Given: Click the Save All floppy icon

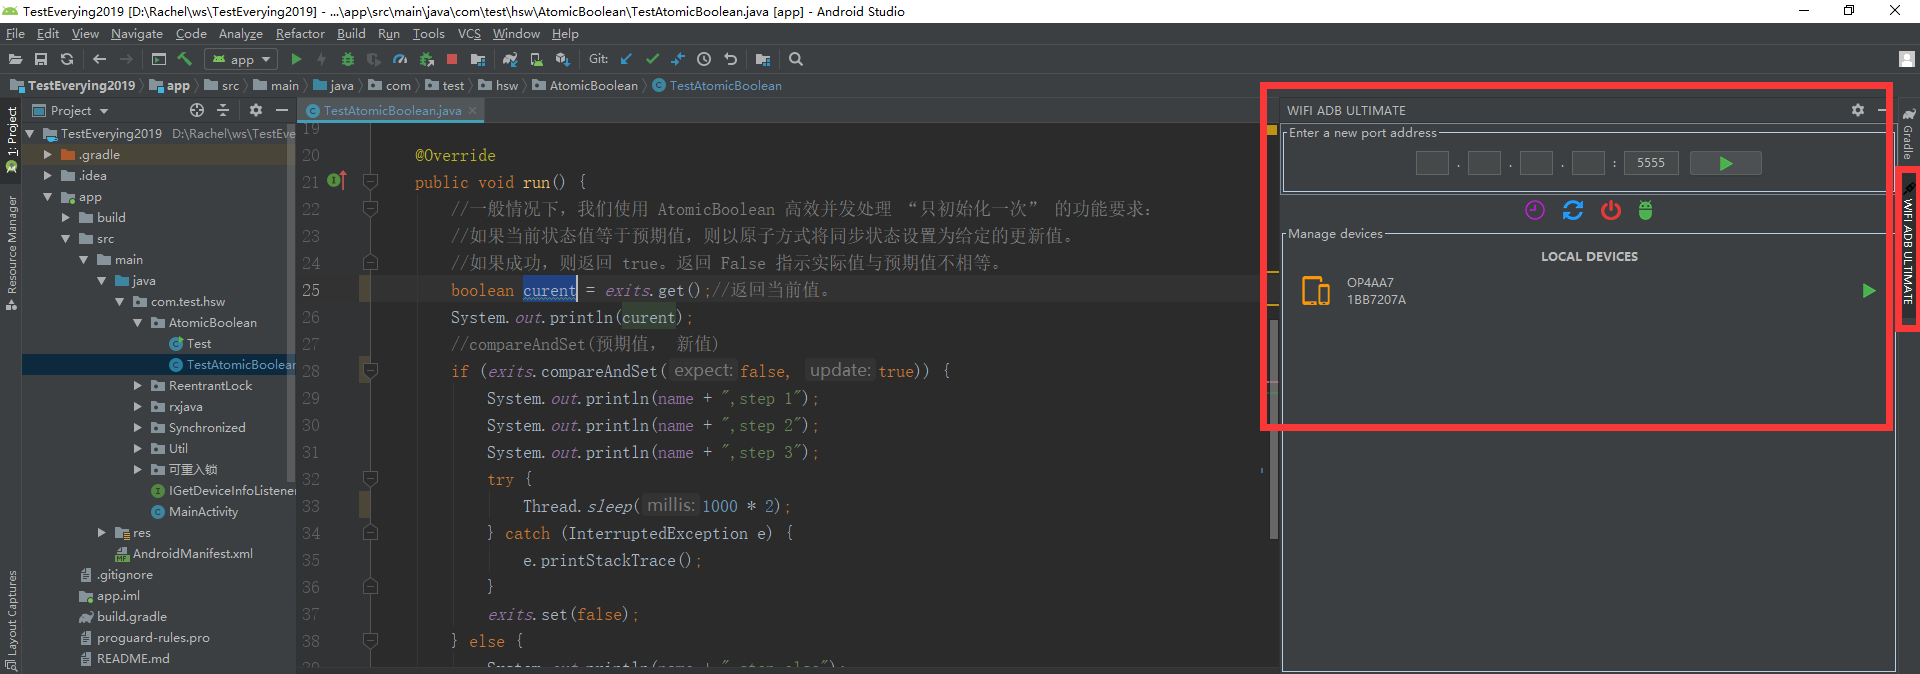Looking at the screenshot, I should 41,59.
